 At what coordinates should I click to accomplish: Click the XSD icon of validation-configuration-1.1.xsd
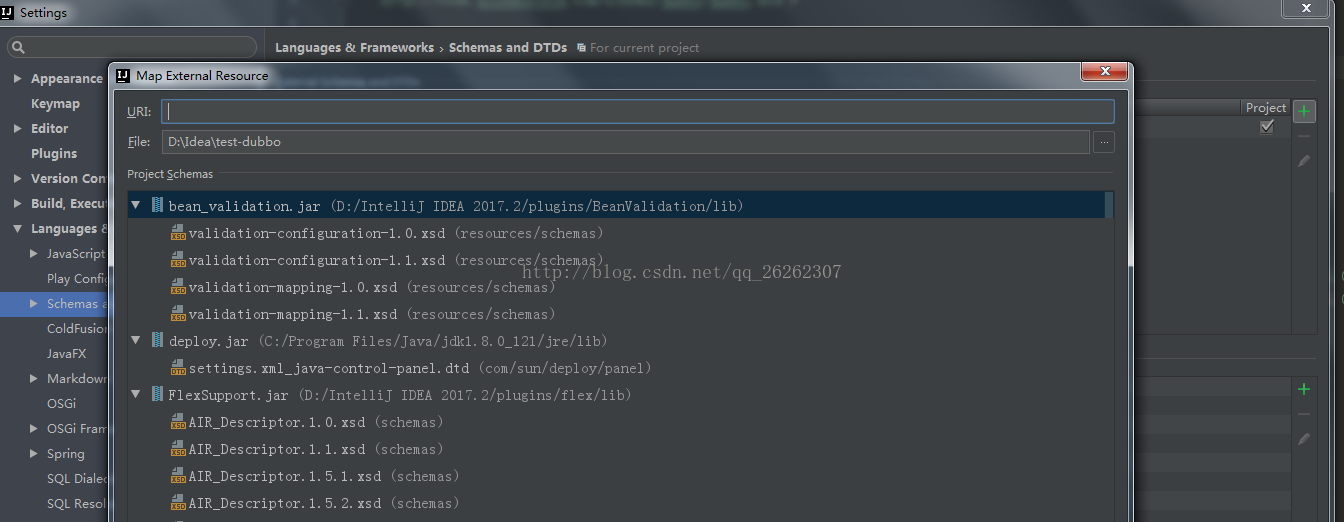coord(178,260)
